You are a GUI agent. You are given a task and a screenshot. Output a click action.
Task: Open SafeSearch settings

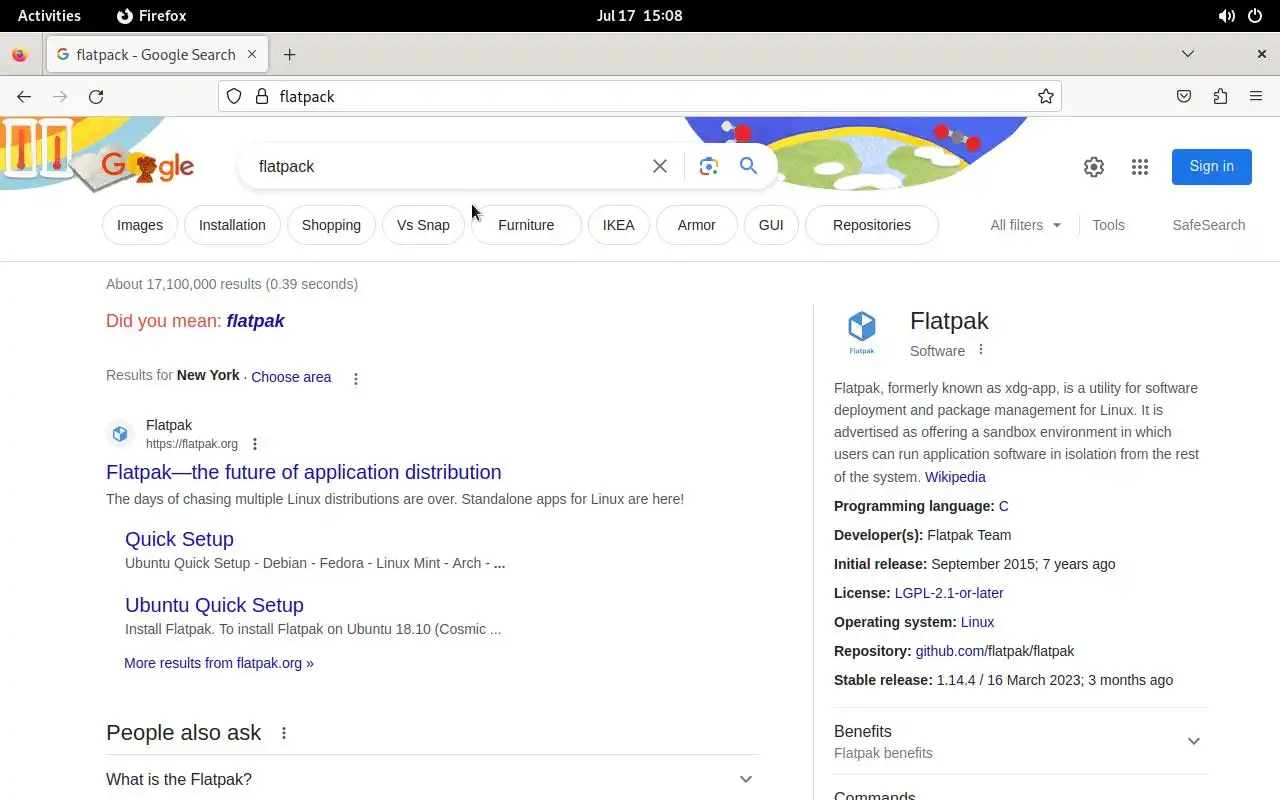[x=1208, y=225]
